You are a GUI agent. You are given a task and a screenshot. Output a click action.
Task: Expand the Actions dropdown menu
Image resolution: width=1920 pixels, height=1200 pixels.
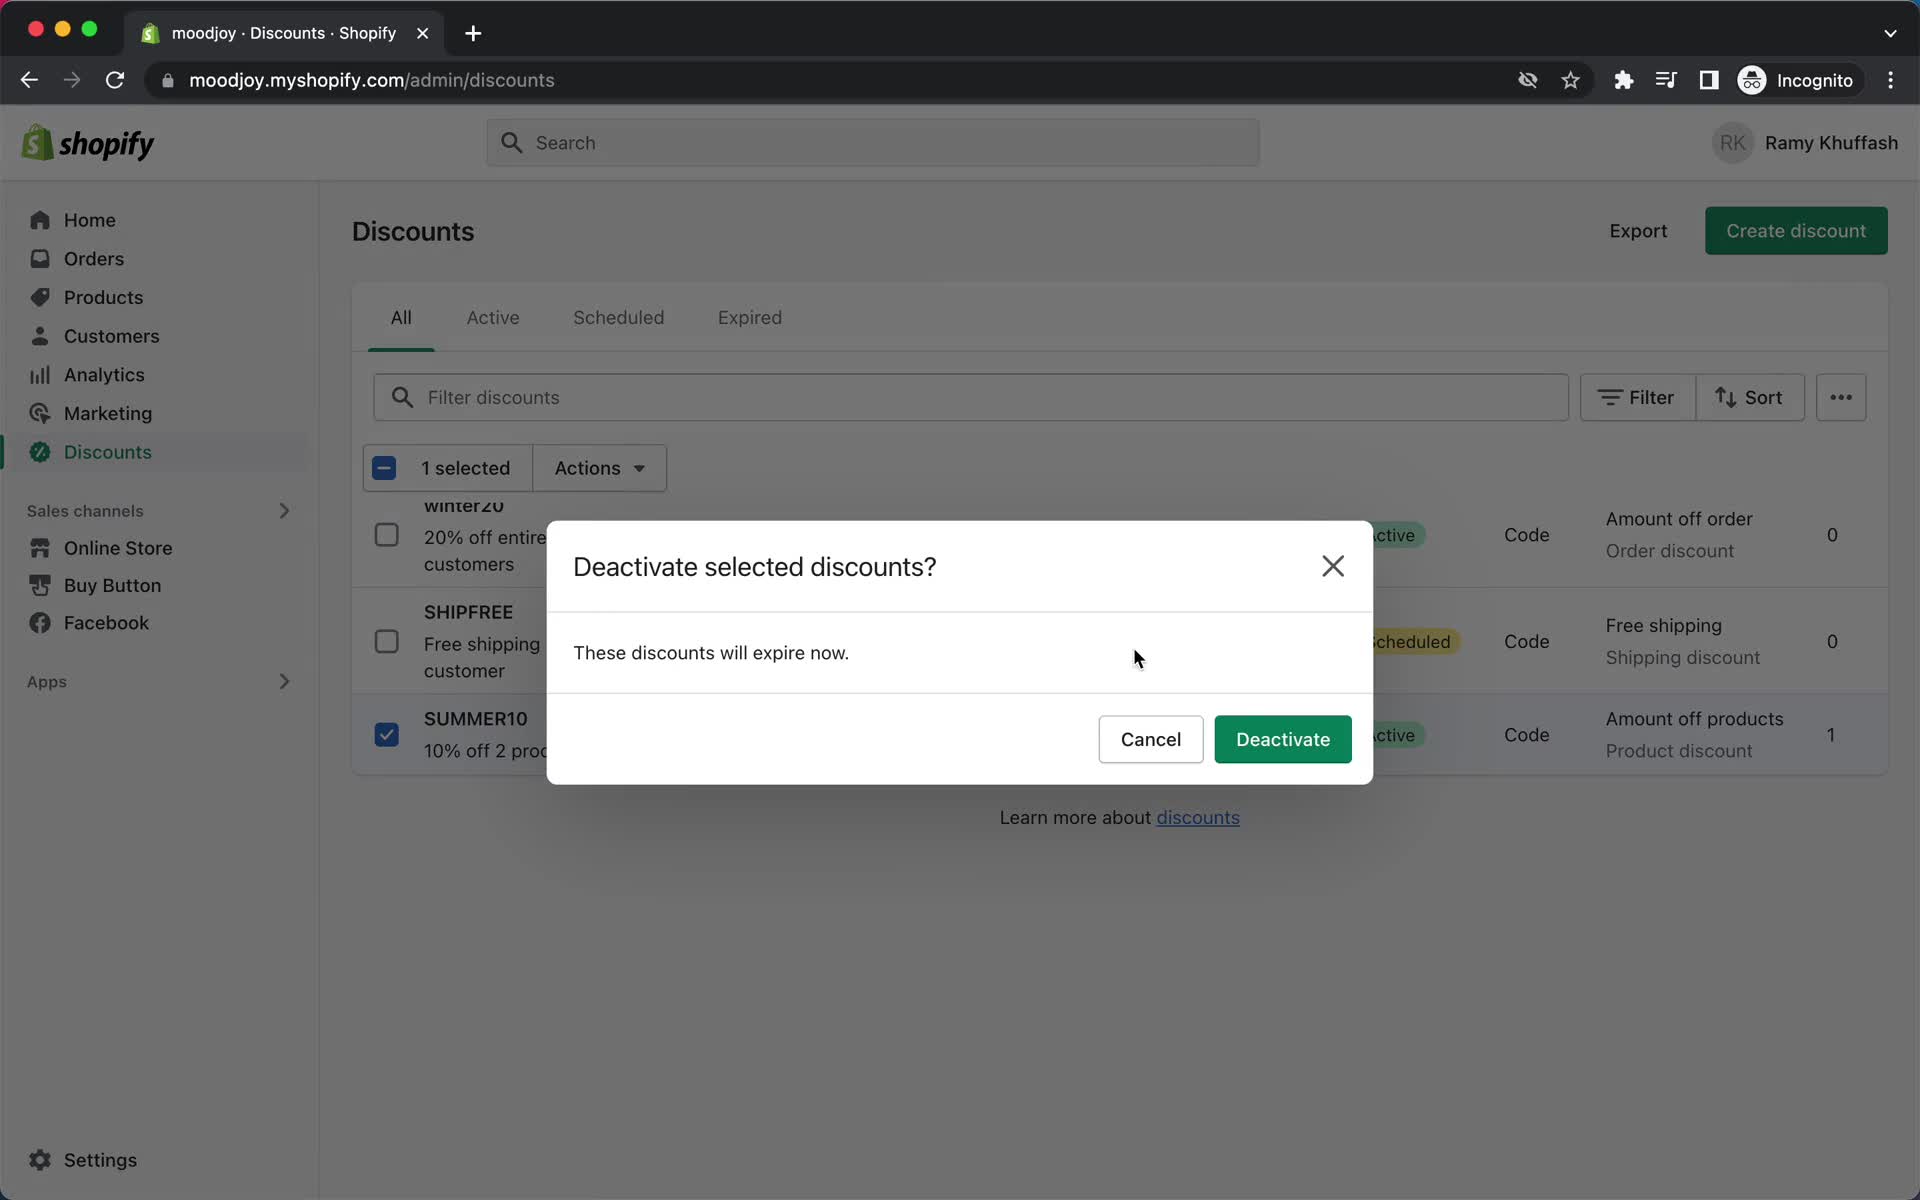[599, 467]
